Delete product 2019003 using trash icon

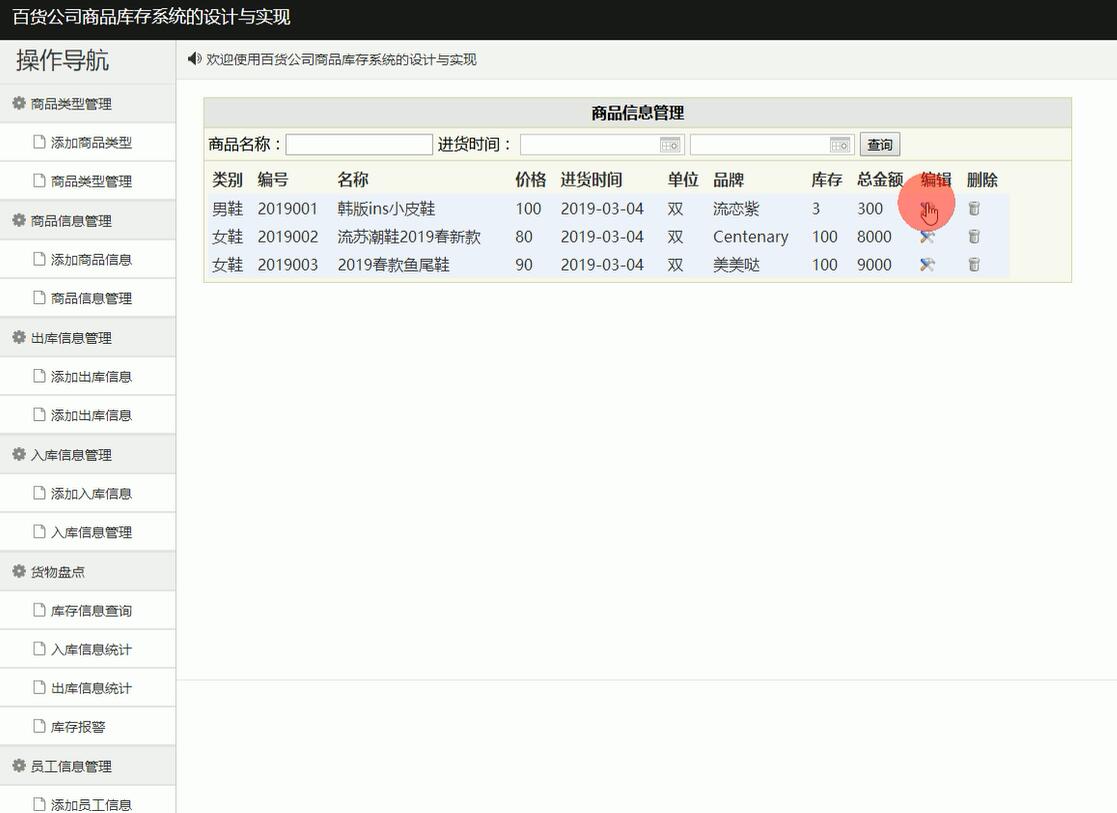(974, 265)
